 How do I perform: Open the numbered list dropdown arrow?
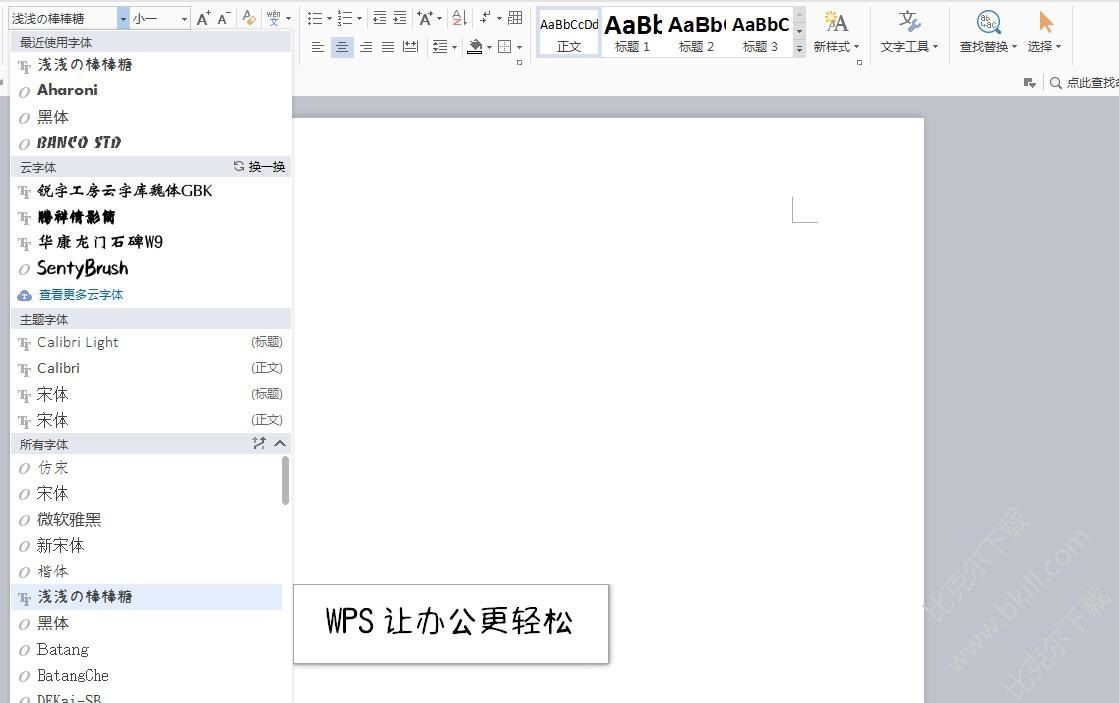click(359, 19)
